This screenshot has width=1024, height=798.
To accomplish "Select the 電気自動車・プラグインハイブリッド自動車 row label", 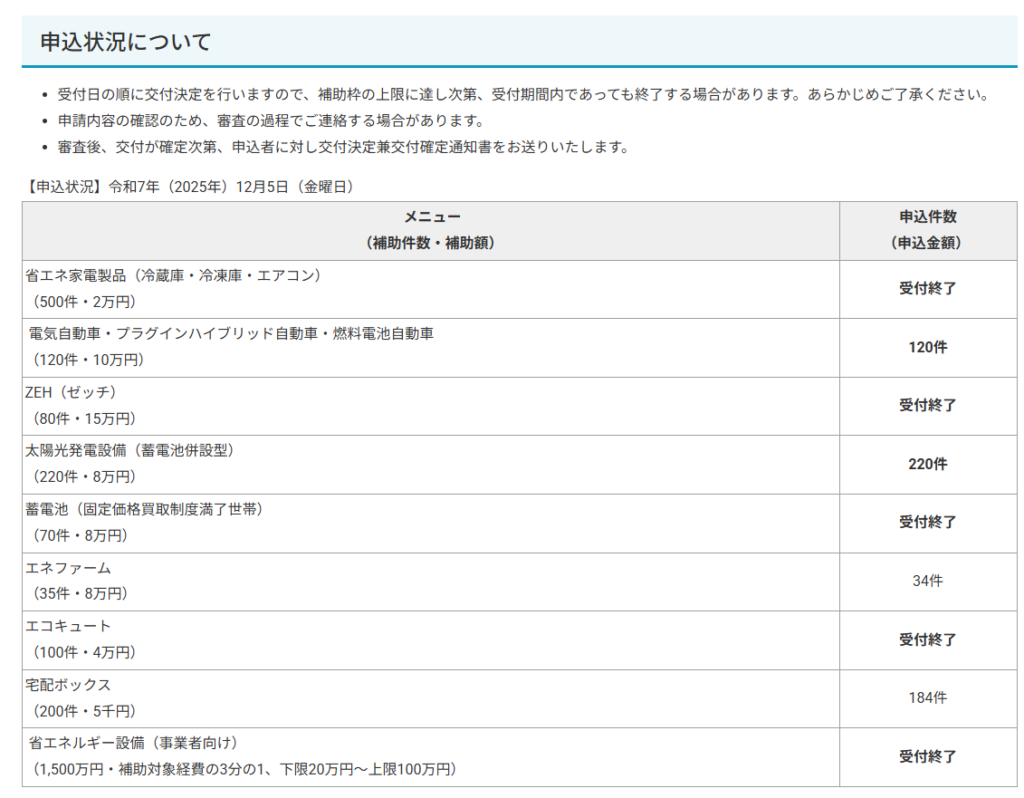I will coord(231,334).
